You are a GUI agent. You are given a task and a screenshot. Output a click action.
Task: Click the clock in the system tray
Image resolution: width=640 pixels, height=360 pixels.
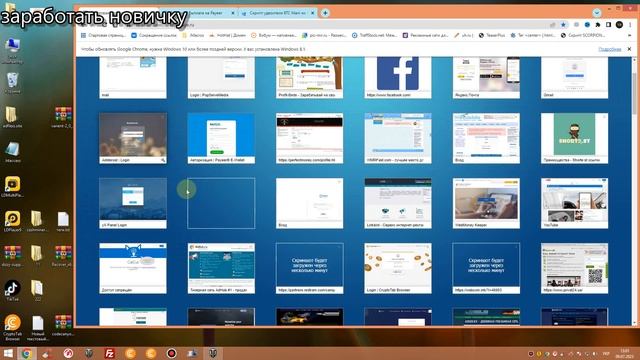point(625,353)
